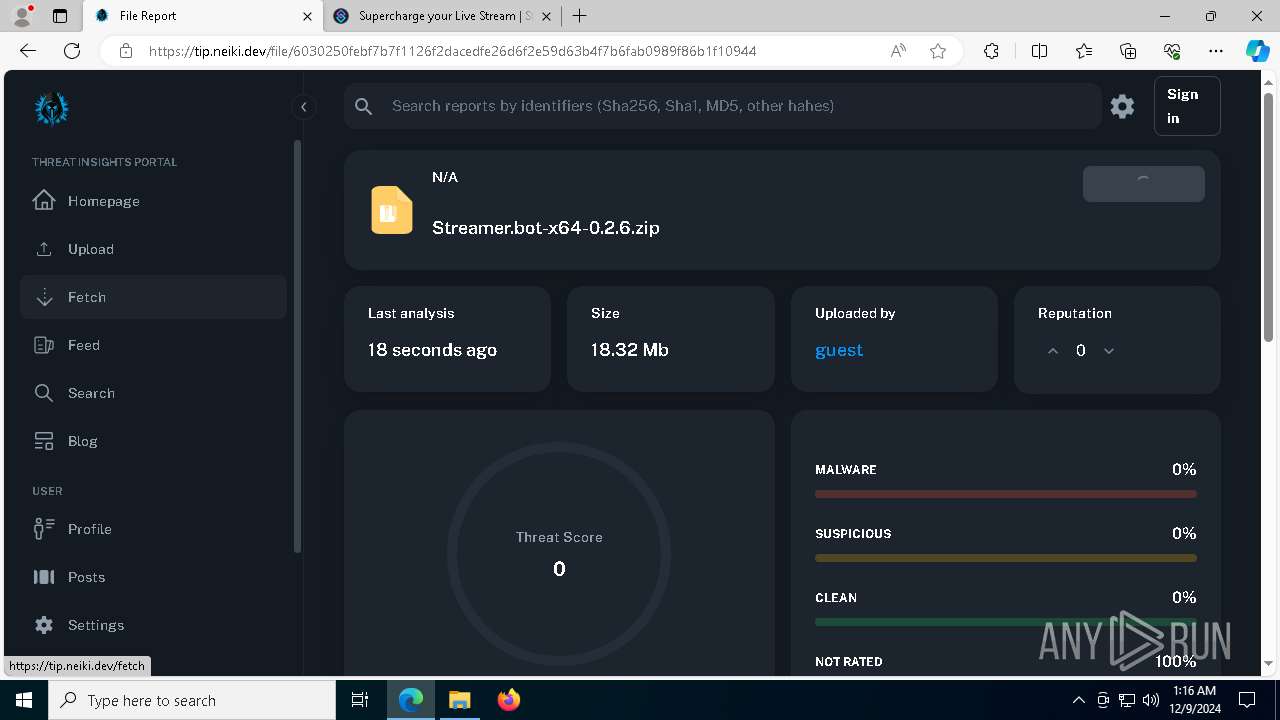Open a new browser tab
The height and width of the screenshot is (720, 1280).
[579, 16]
